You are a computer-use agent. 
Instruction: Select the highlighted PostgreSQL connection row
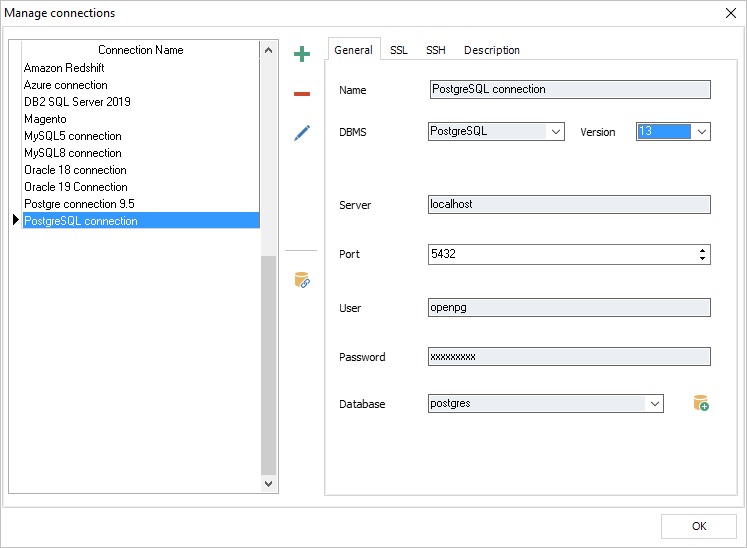[x=141, y=221]
